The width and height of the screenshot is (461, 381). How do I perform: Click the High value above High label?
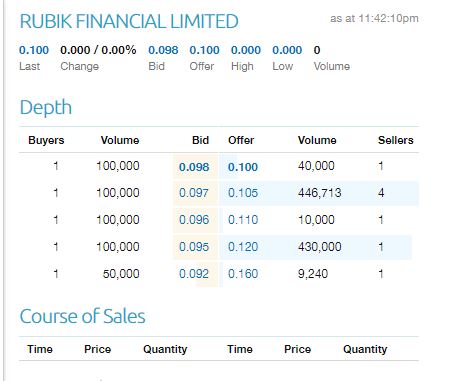coord(246,50)
